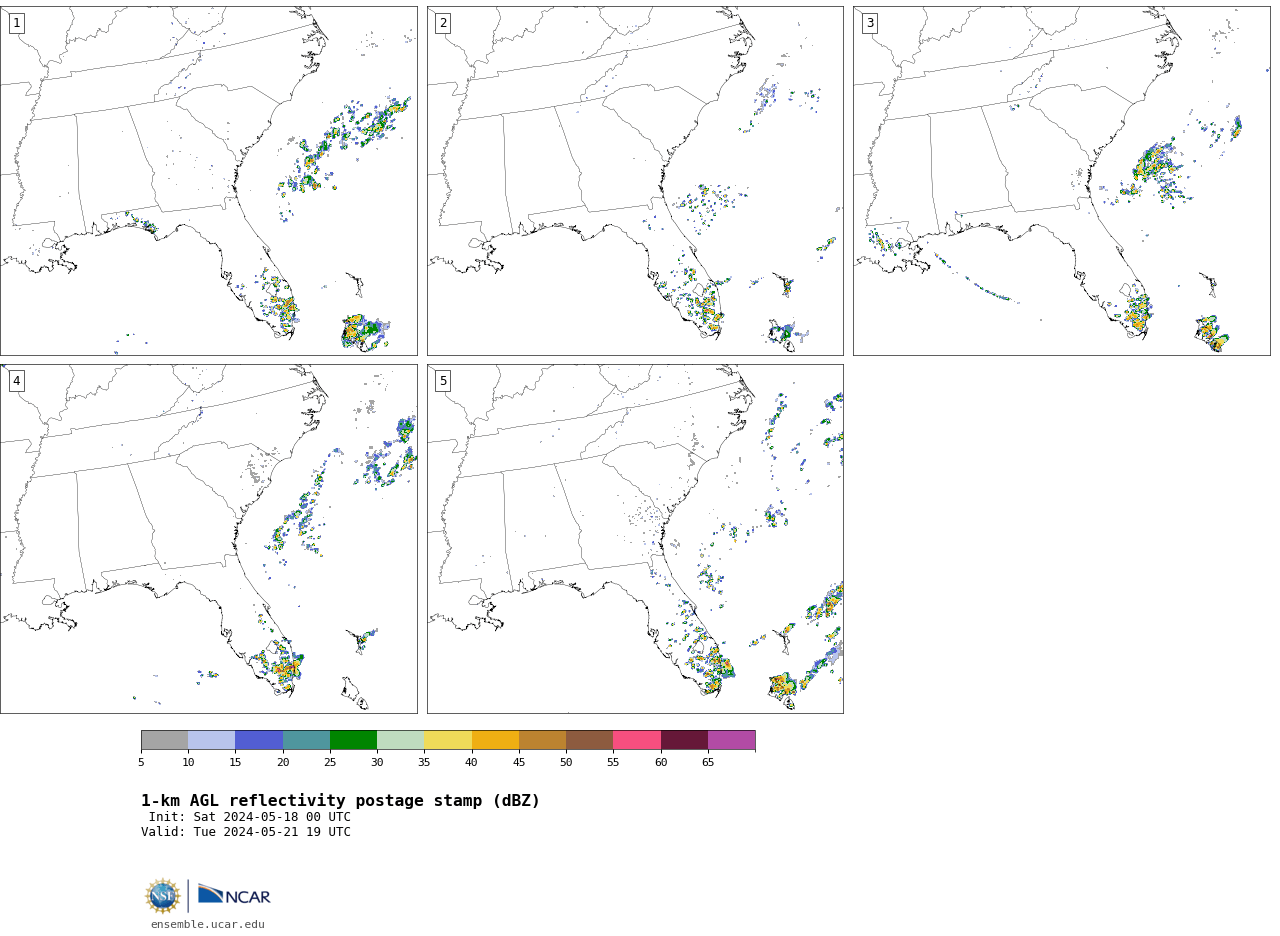1280x936 pixels.
Task: Click the '1-km AGL reflectivity postage stamp (dBZ)' title
Action: pos(340,801)
